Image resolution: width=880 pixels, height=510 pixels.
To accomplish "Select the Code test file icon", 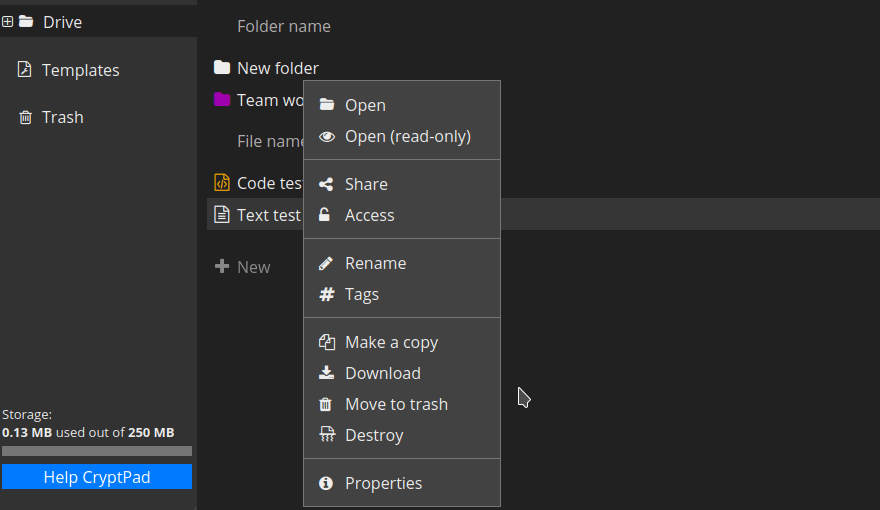I will pyautogui.click(x=222, y=183).
